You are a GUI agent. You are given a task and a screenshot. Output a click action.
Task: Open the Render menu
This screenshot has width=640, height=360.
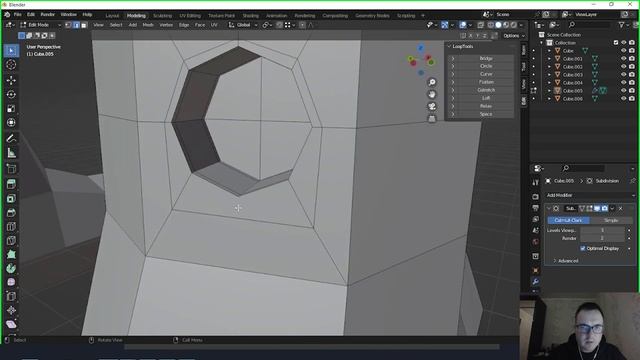pos(47,15)
